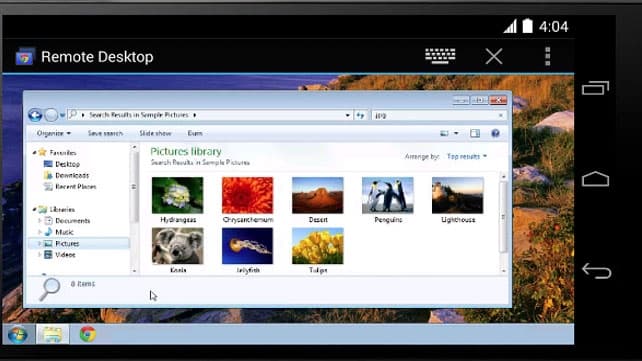
Task: Disconnect using the X icon in Remote Desktop bar
Action: click(494, 56)
